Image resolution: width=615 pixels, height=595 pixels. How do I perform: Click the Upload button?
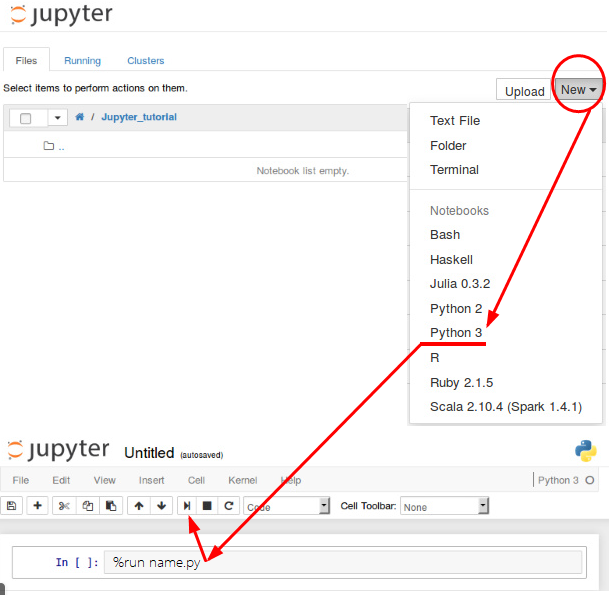(x=524, y=91)
